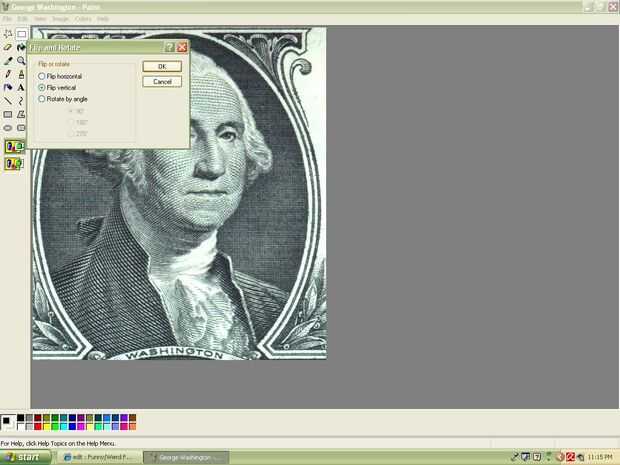The height and width of the screenshot is (465, 620).
Task: Close the Flip and Rotate dialog
Action: pos(182,47)
